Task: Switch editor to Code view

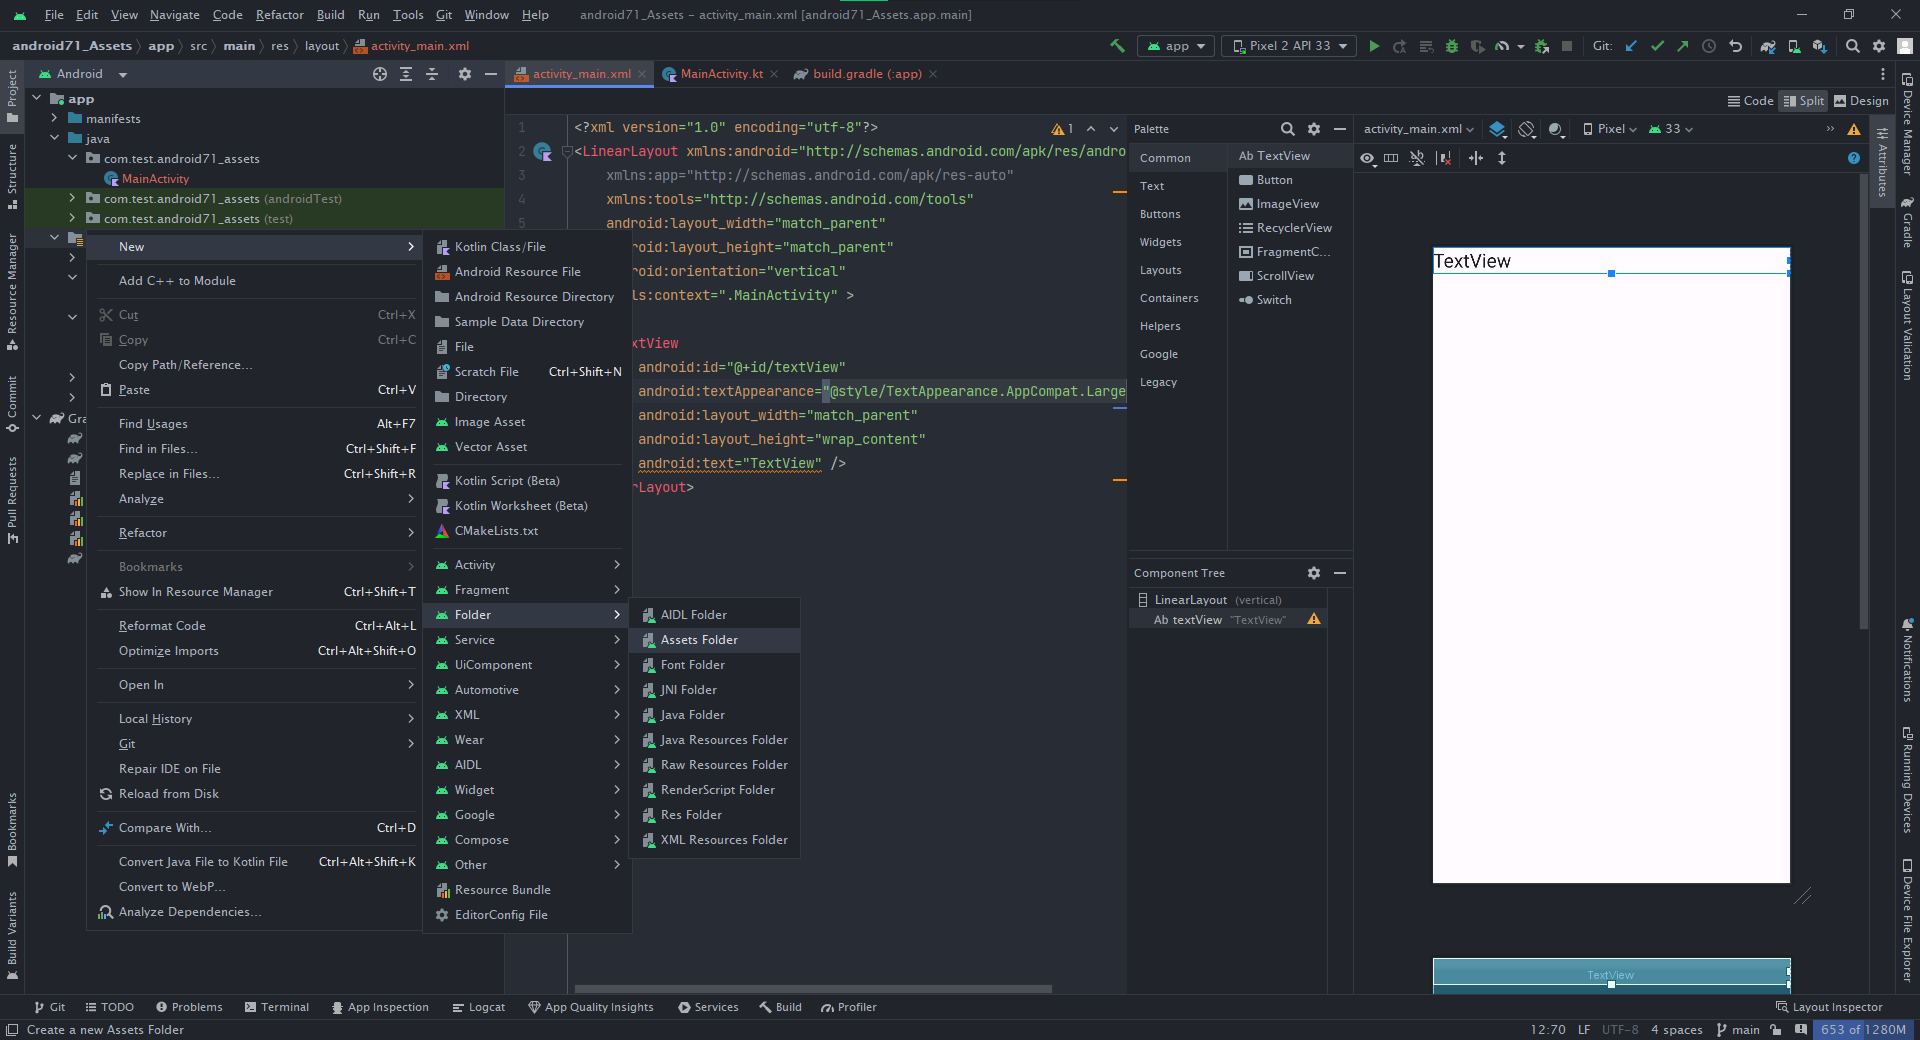Action: point(1750,101)
